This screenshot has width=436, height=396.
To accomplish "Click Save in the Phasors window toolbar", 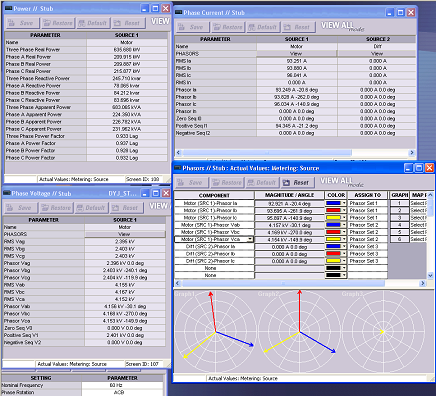I will click(x=191, y=183).
